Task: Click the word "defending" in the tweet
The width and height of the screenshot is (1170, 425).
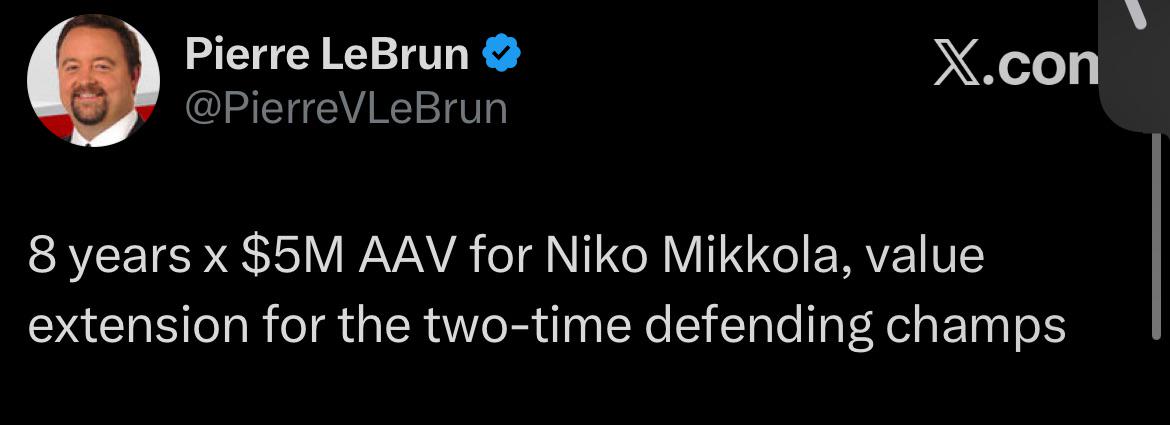Action: pyautogui.click(x=739, y=326)
